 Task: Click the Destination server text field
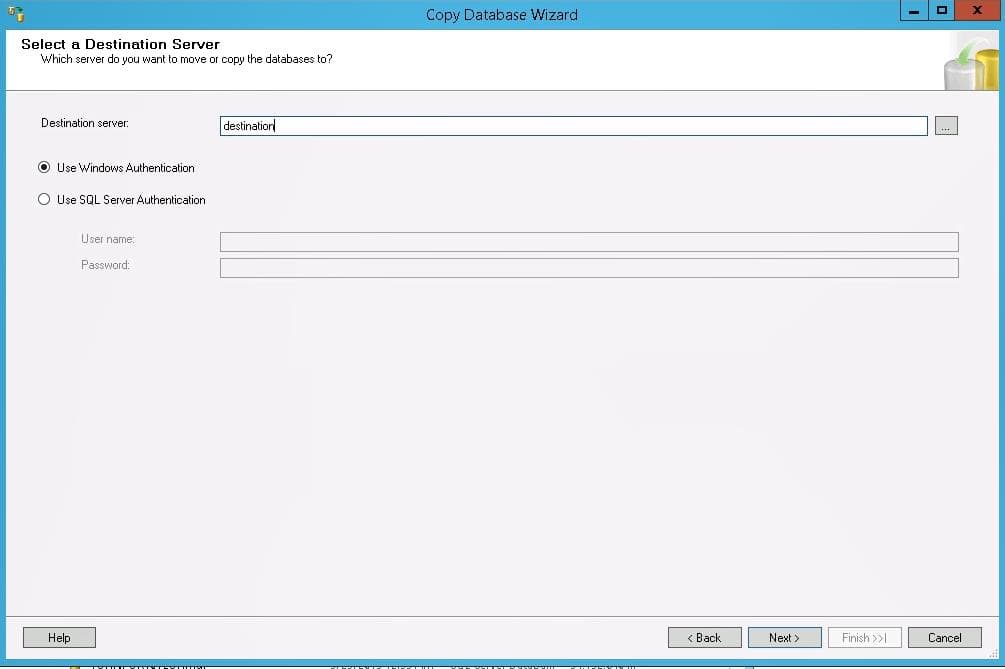[x=573, y=126]
